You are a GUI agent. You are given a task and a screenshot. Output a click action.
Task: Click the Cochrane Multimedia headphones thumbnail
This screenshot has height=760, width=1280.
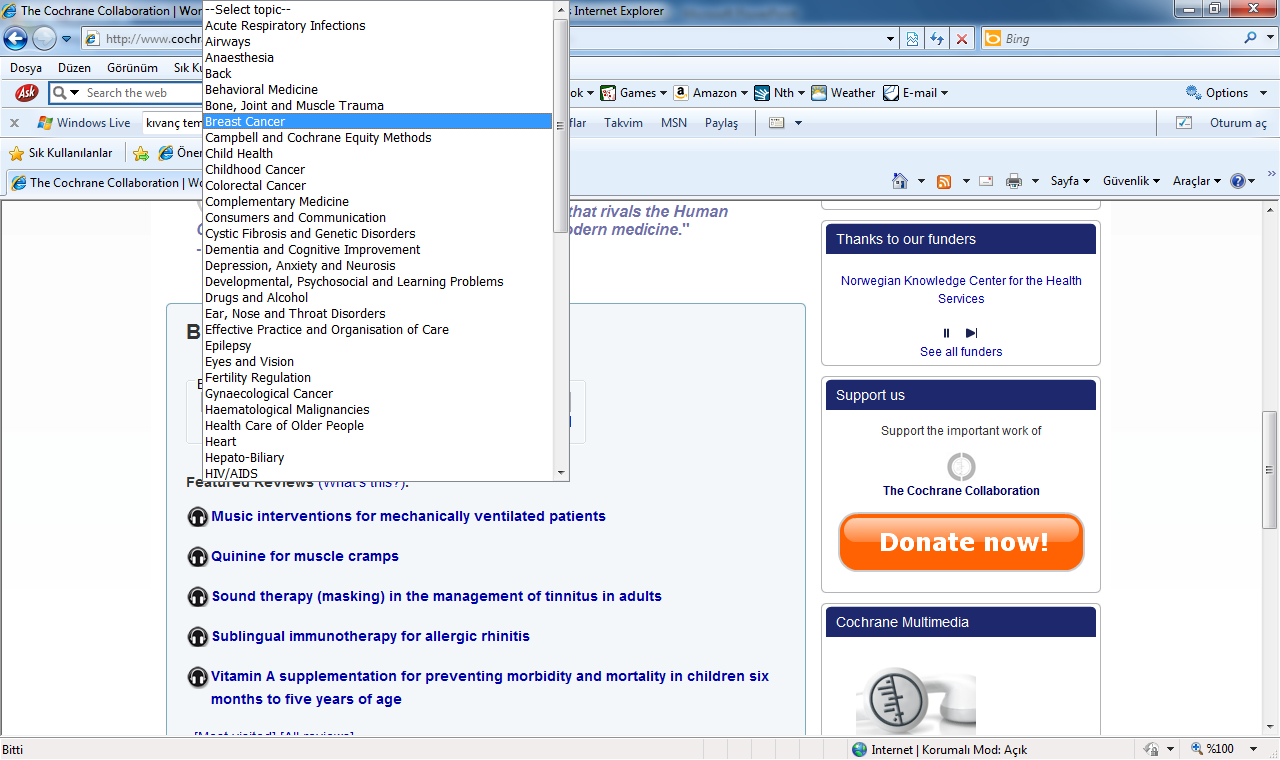click(916, 702)
